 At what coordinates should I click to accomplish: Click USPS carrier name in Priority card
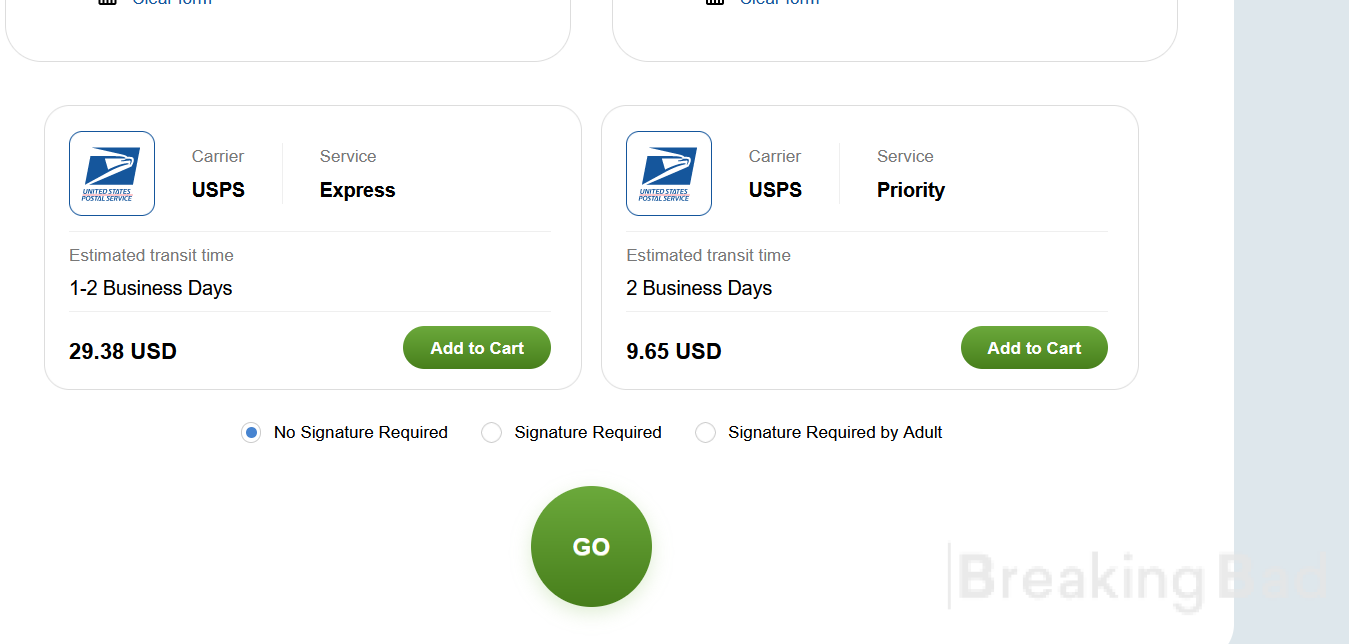775,190
